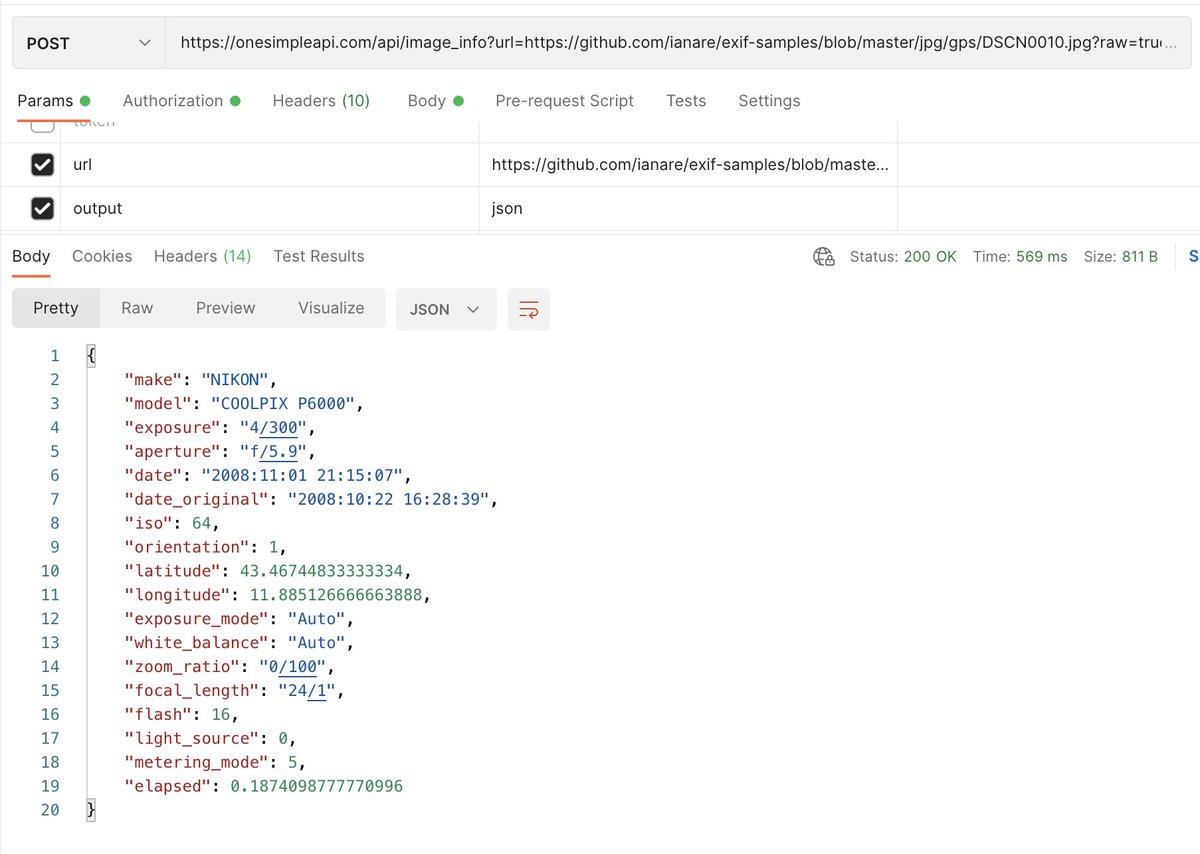The image size is (1200, 854).
Task: Click the "0/100" zoom_ratio value
Action: click(x=293, y=667)
